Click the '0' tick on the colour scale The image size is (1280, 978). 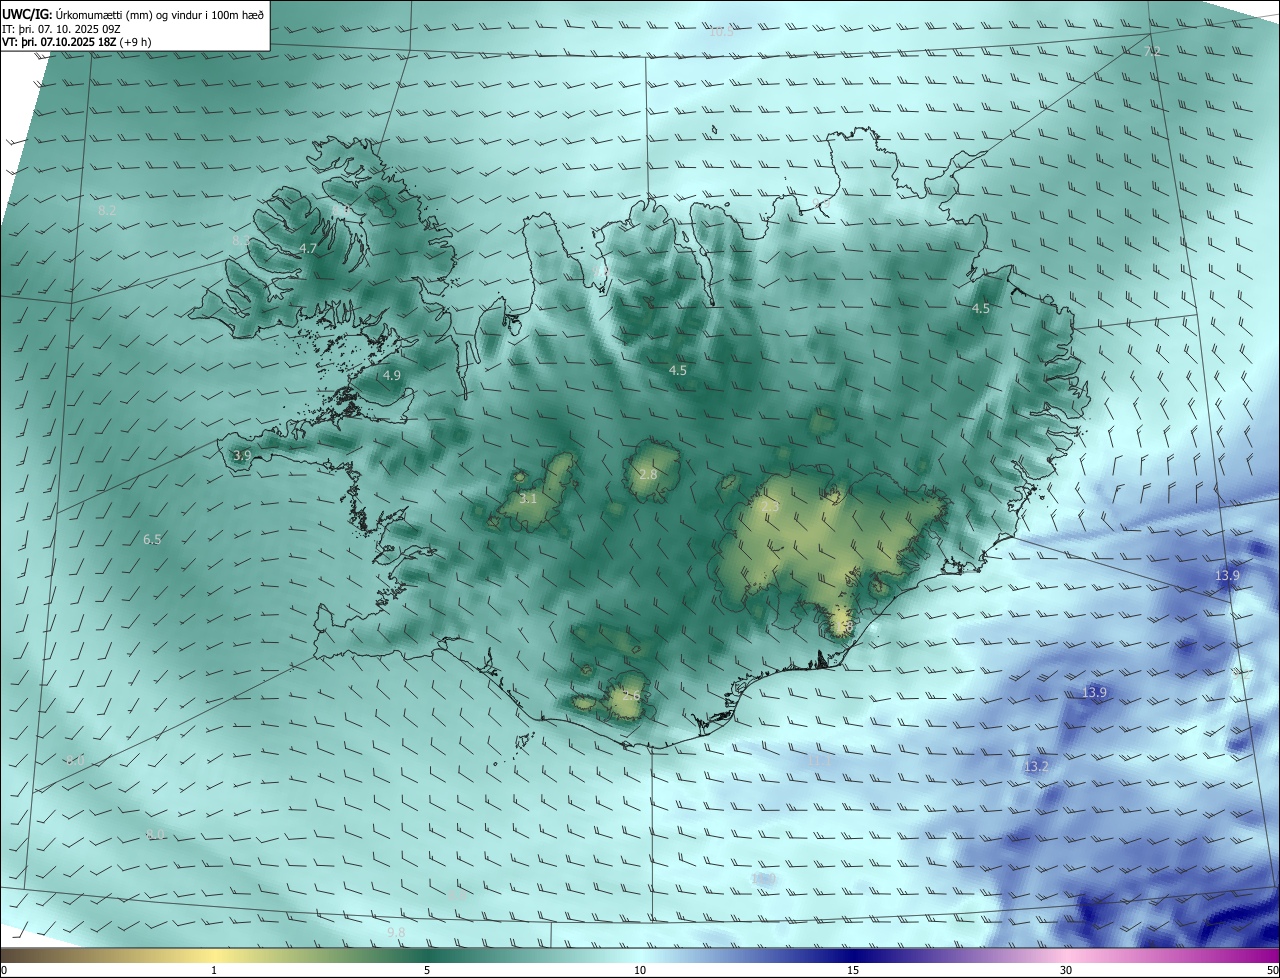[x=4, y=970]
